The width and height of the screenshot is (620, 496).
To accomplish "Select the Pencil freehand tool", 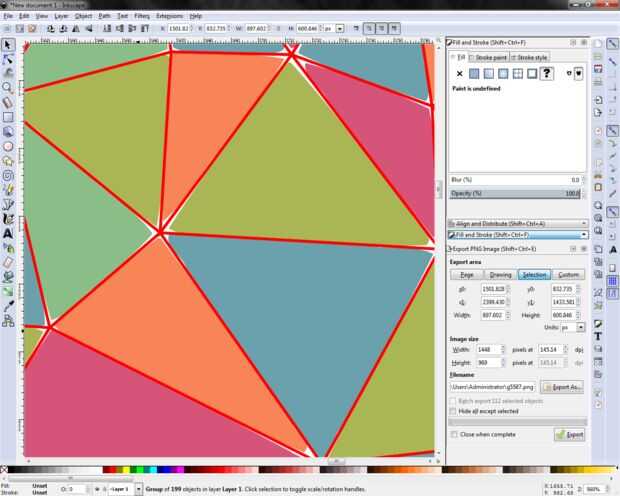I will (8, 190).
